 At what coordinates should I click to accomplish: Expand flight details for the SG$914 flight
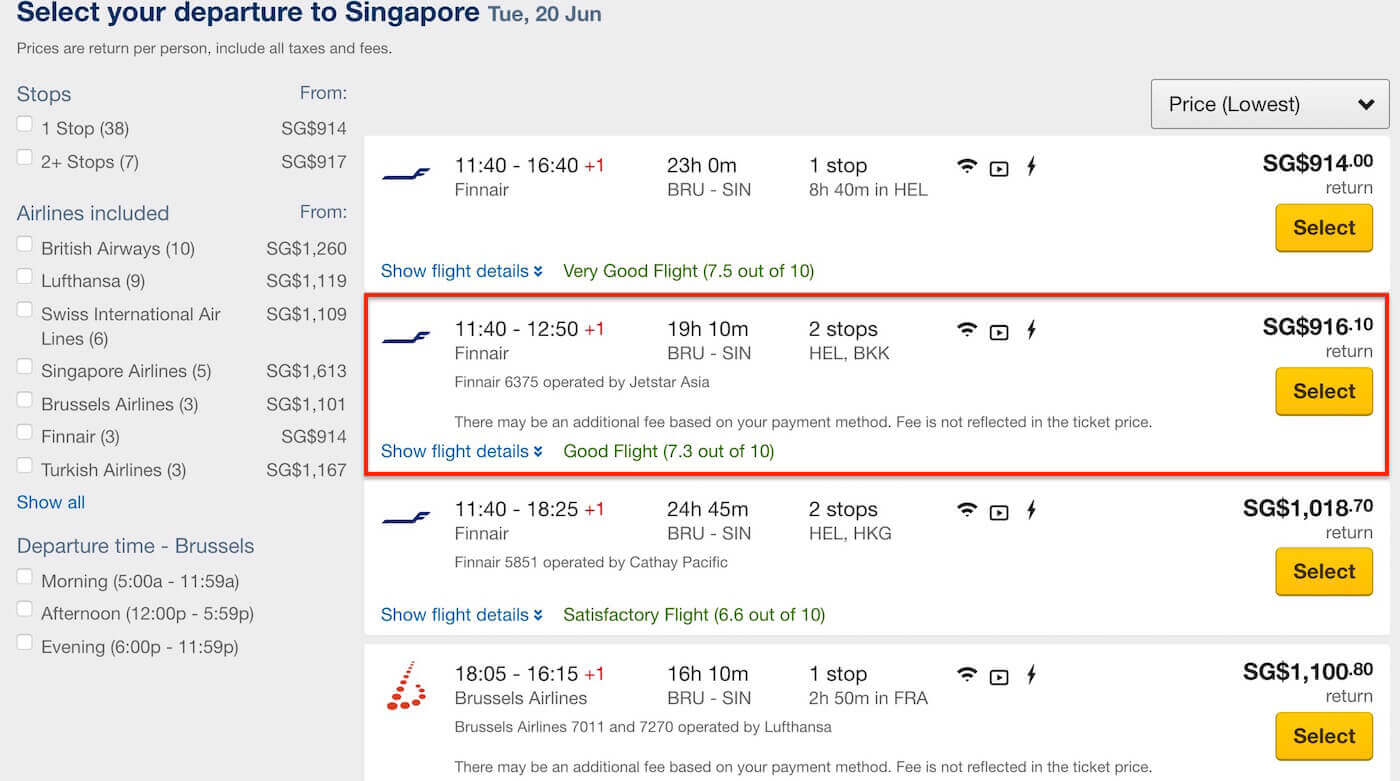tap(461, 271)
